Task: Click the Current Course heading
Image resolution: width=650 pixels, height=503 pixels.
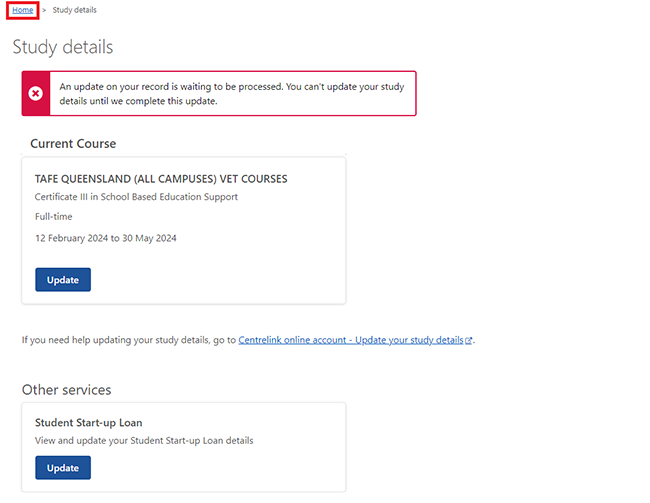Action: tap(73, 143)
